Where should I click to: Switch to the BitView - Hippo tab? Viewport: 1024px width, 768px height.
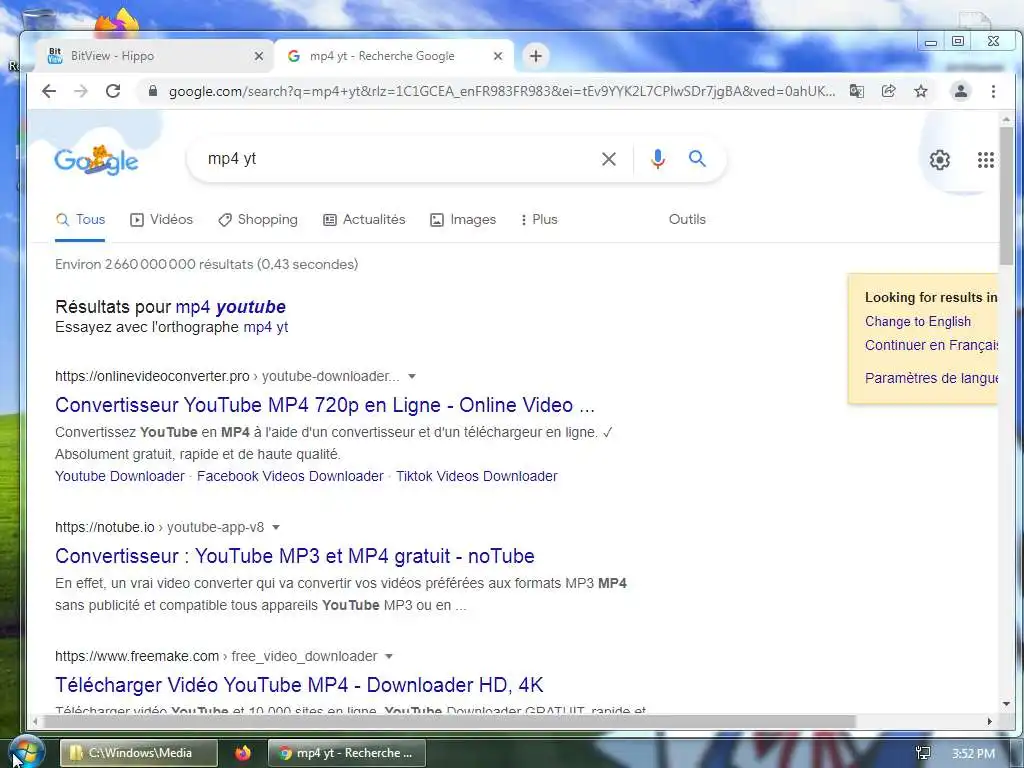153,56
